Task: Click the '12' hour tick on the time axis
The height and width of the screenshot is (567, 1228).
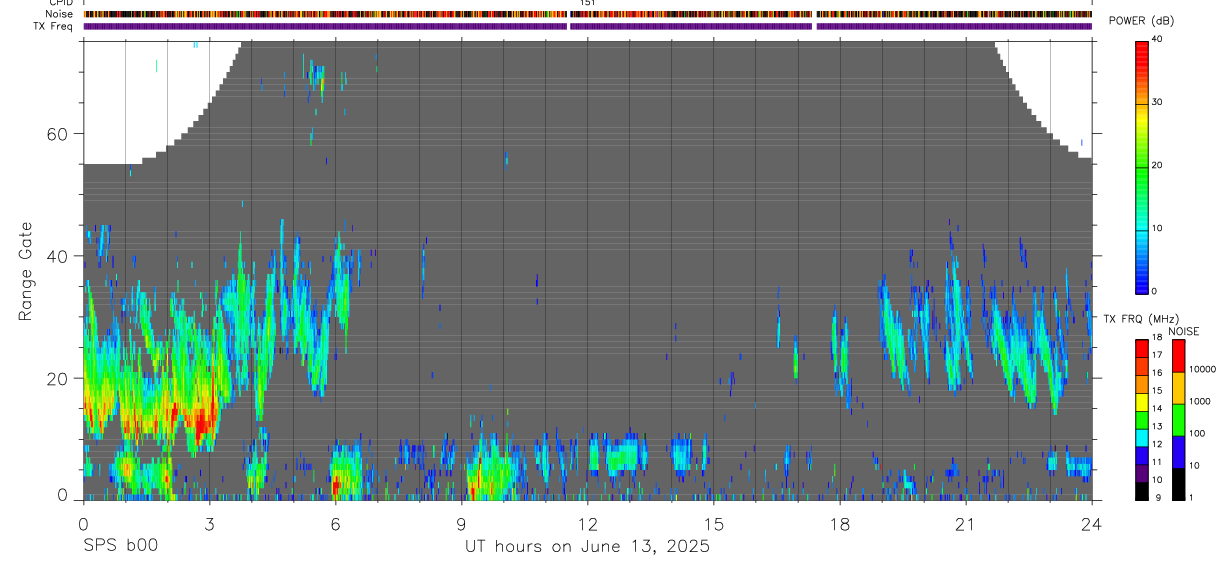Action: click(587, 524)
